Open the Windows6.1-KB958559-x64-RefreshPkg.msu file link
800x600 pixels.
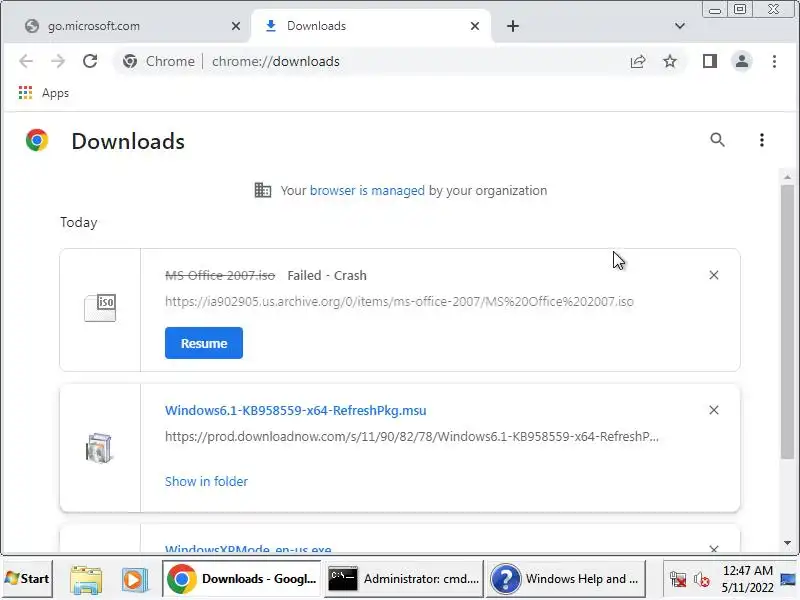tap(295, 411)
